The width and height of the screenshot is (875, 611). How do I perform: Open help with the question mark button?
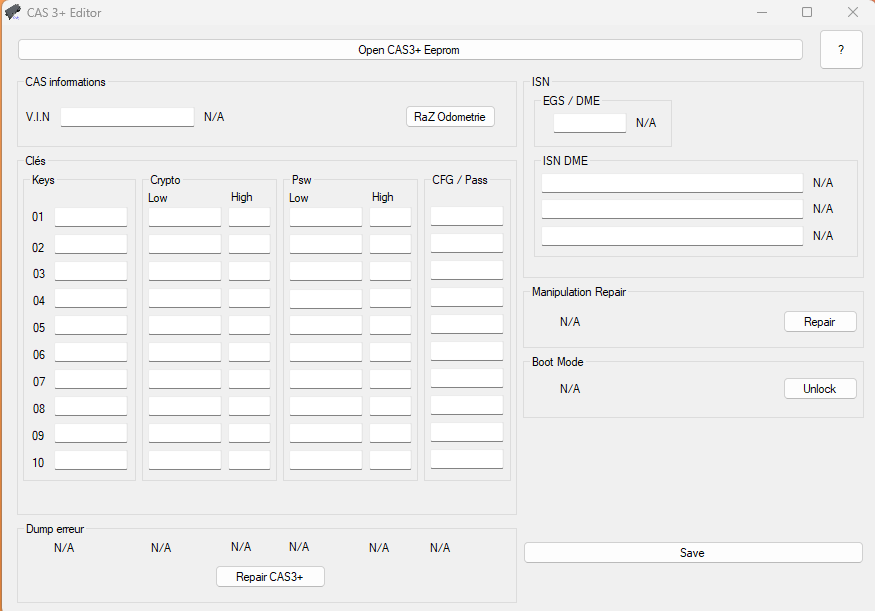(841, 50)
